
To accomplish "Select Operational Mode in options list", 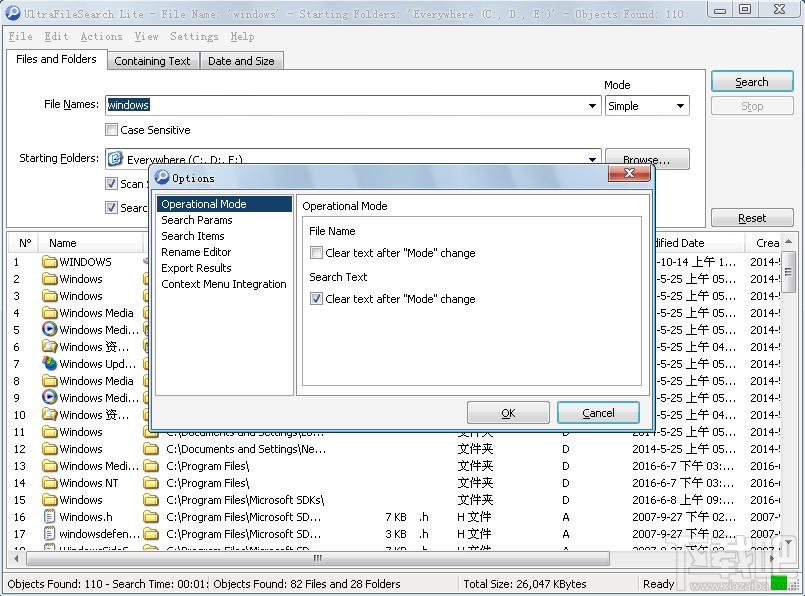I will [x=224, y=204].
